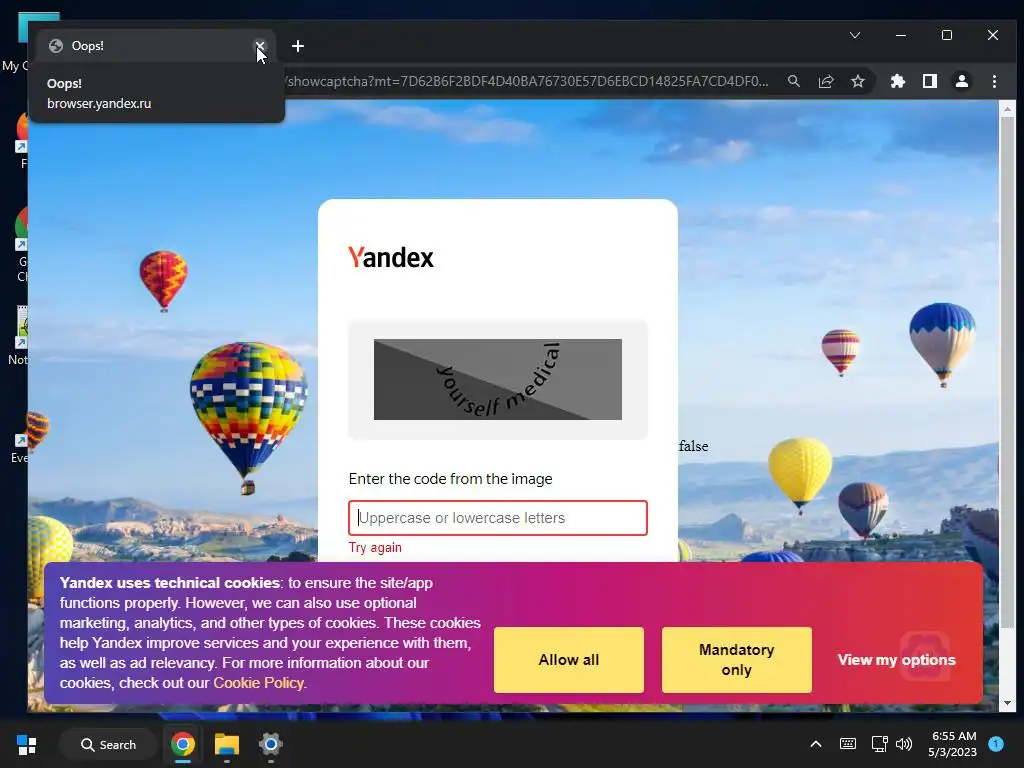Open the Chrome profile icon
The height and width of the screenshot is (768, 1024).
[961, 81]
